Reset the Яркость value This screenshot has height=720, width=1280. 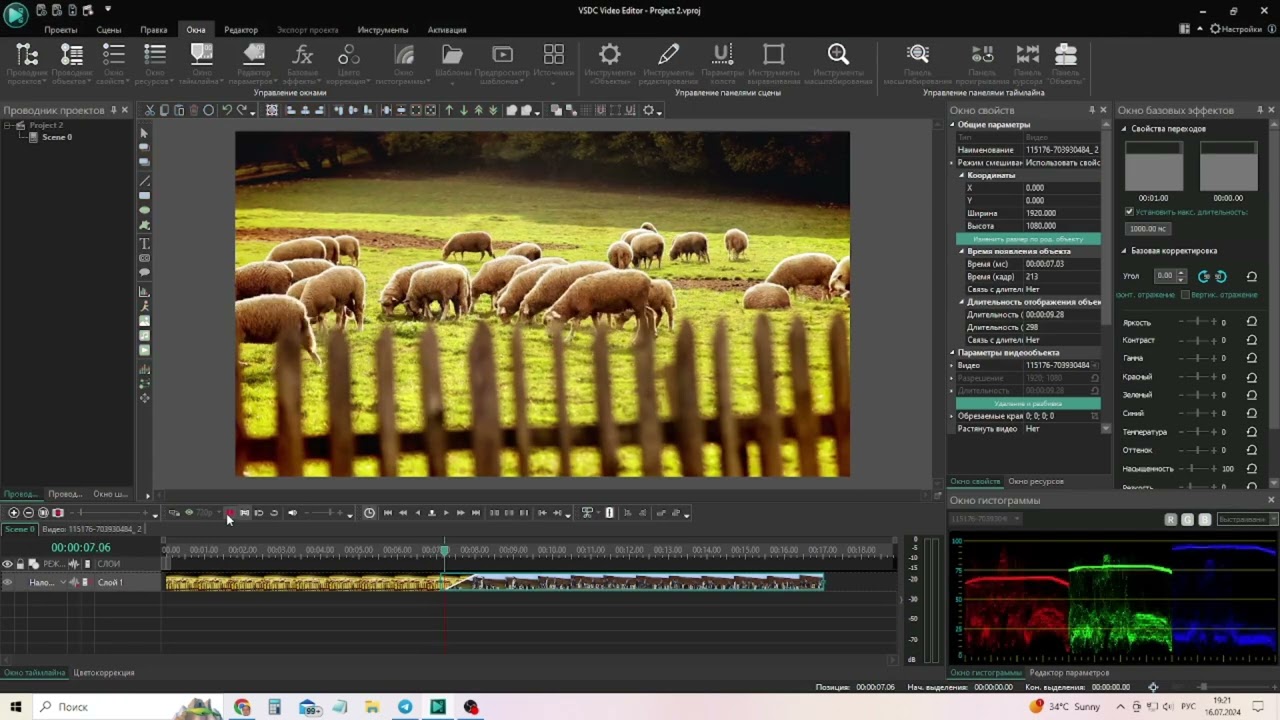[1251, 322]
